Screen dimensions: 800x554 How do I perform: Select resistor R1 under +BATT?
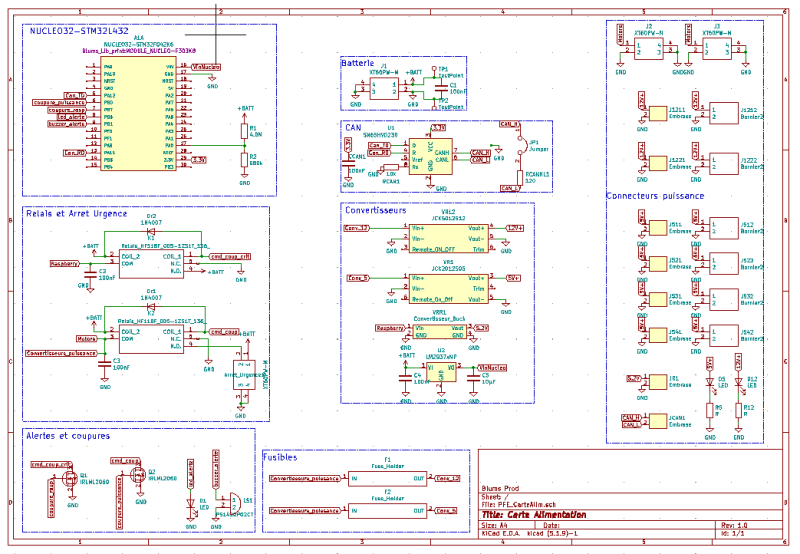[244, 131]
